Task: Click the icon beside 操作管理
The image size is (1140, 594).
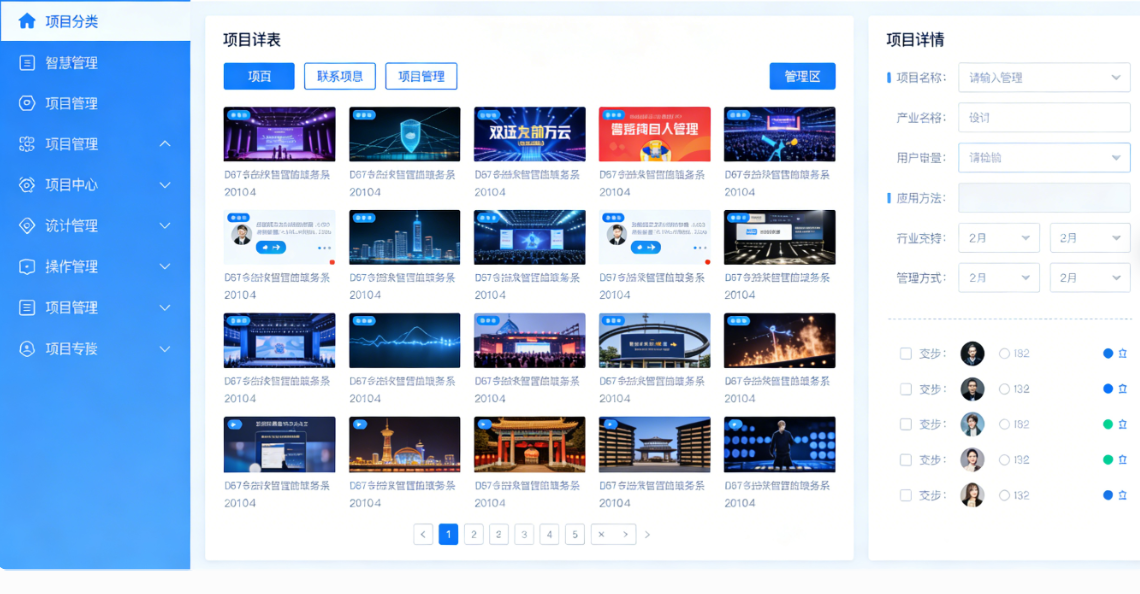Action: (27, 267)
